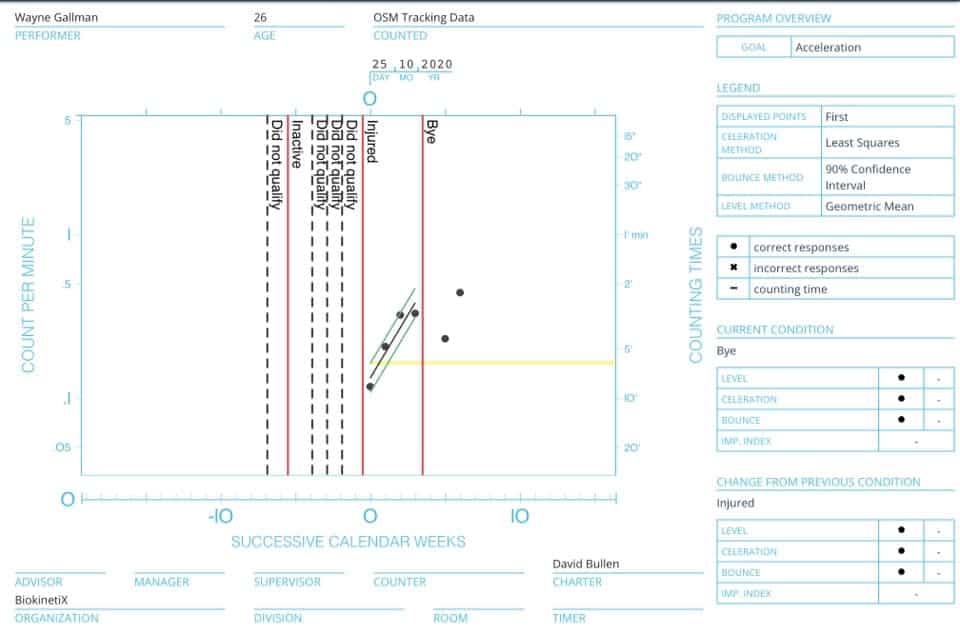
Task: Open the Bounce Method '90% Confidence Interval' field
Action: [867, 177]
